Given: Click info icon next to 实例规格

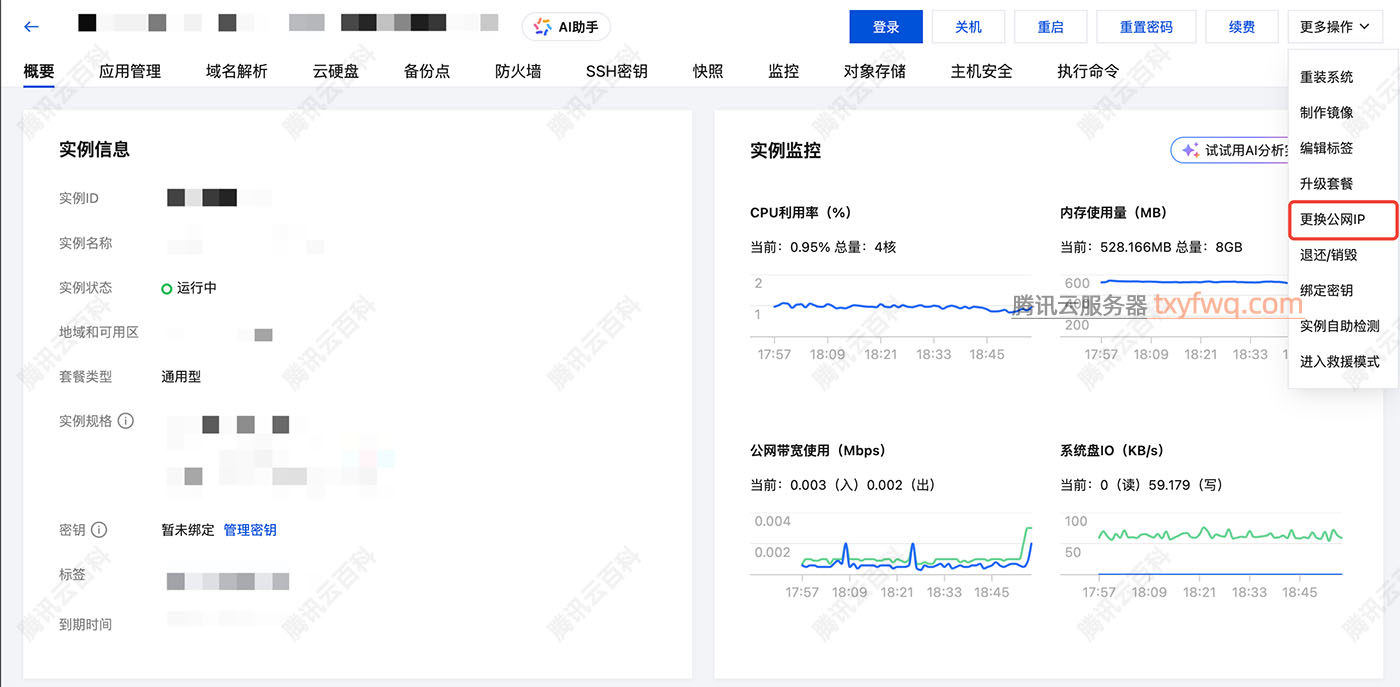Looking at the screenshot, I should pyautogui.click(x=126, y=421).
